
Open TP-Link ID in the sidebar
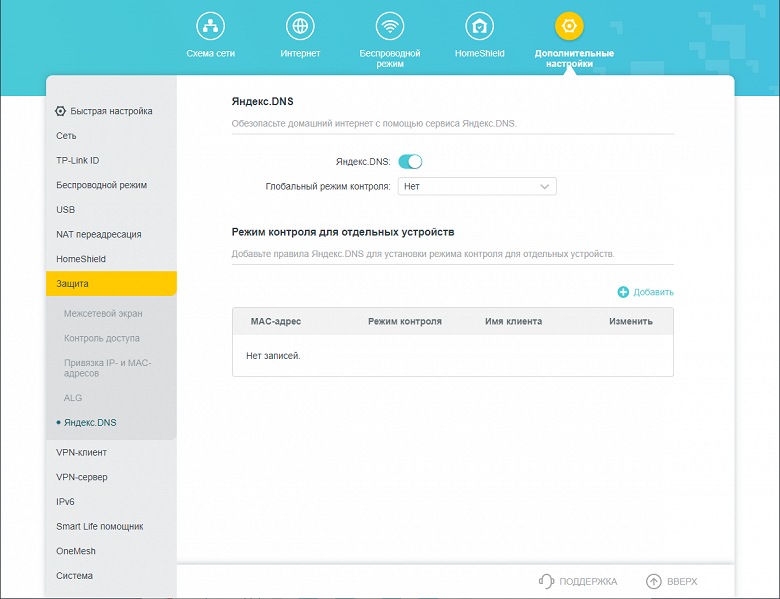point(78,160)
